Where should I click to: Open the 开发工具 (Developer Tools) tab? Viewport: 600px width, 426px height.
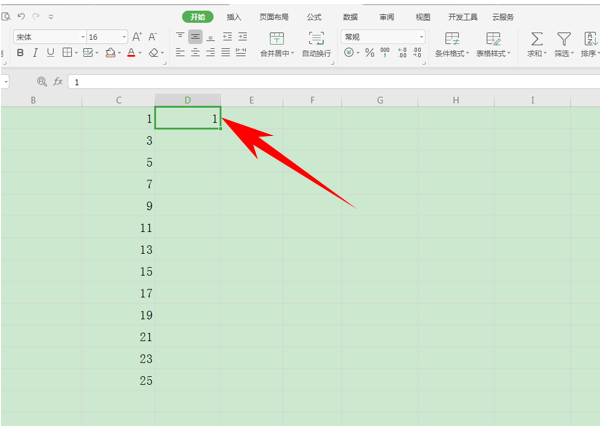tap(463, 17)
